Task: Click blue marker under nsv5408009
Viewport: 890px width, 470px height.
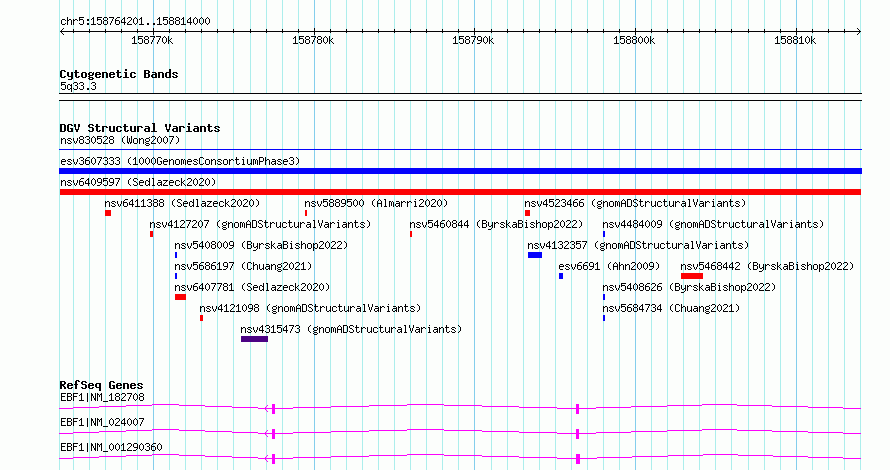Action: pos(176,255)
